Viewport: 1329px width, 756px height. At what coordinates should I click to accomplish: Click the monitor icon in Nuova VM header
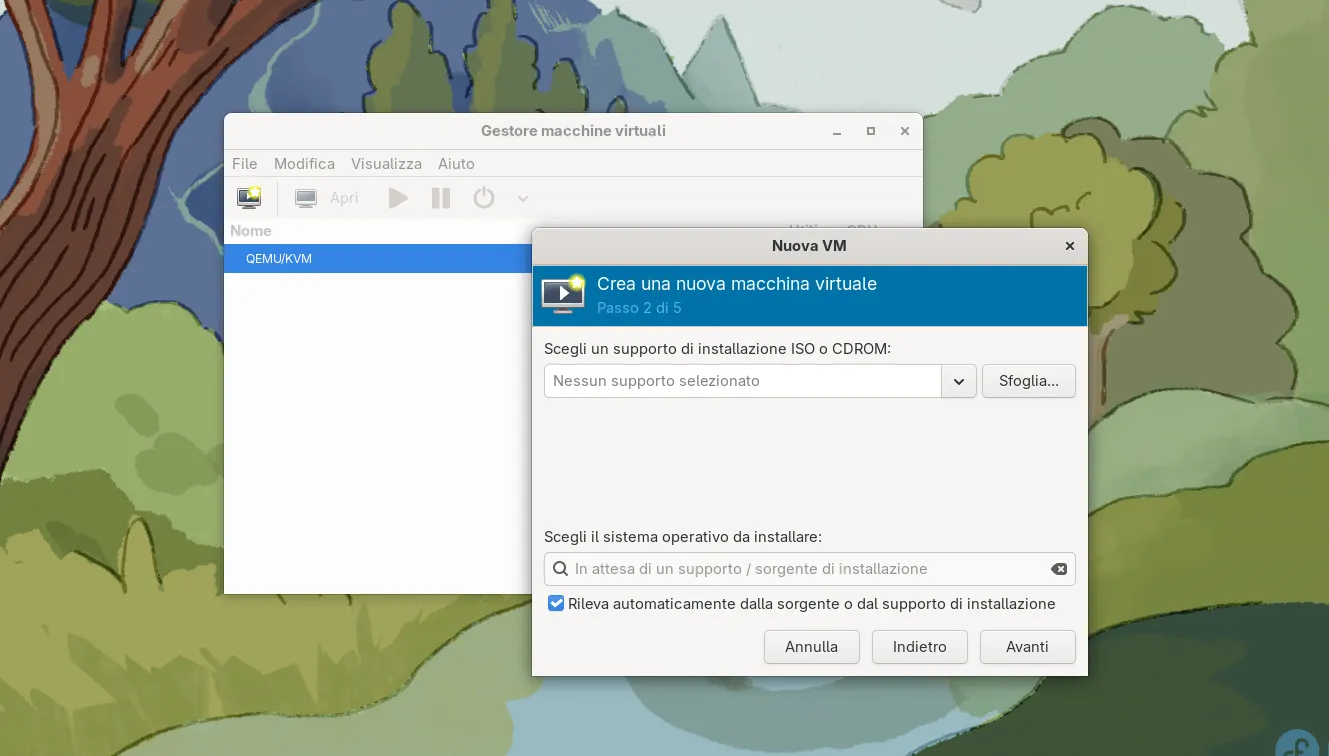point(563,294)
